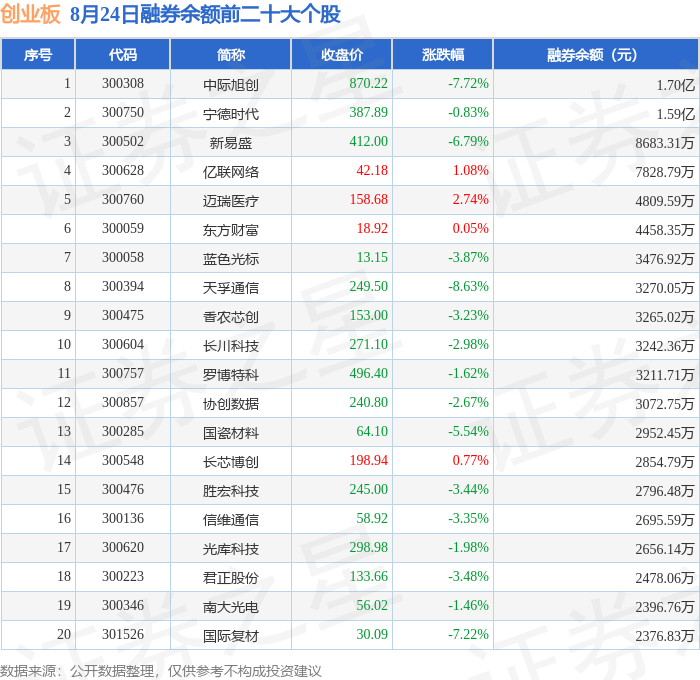
Task: Click stock name 东方财富
Action: point(231,230)
